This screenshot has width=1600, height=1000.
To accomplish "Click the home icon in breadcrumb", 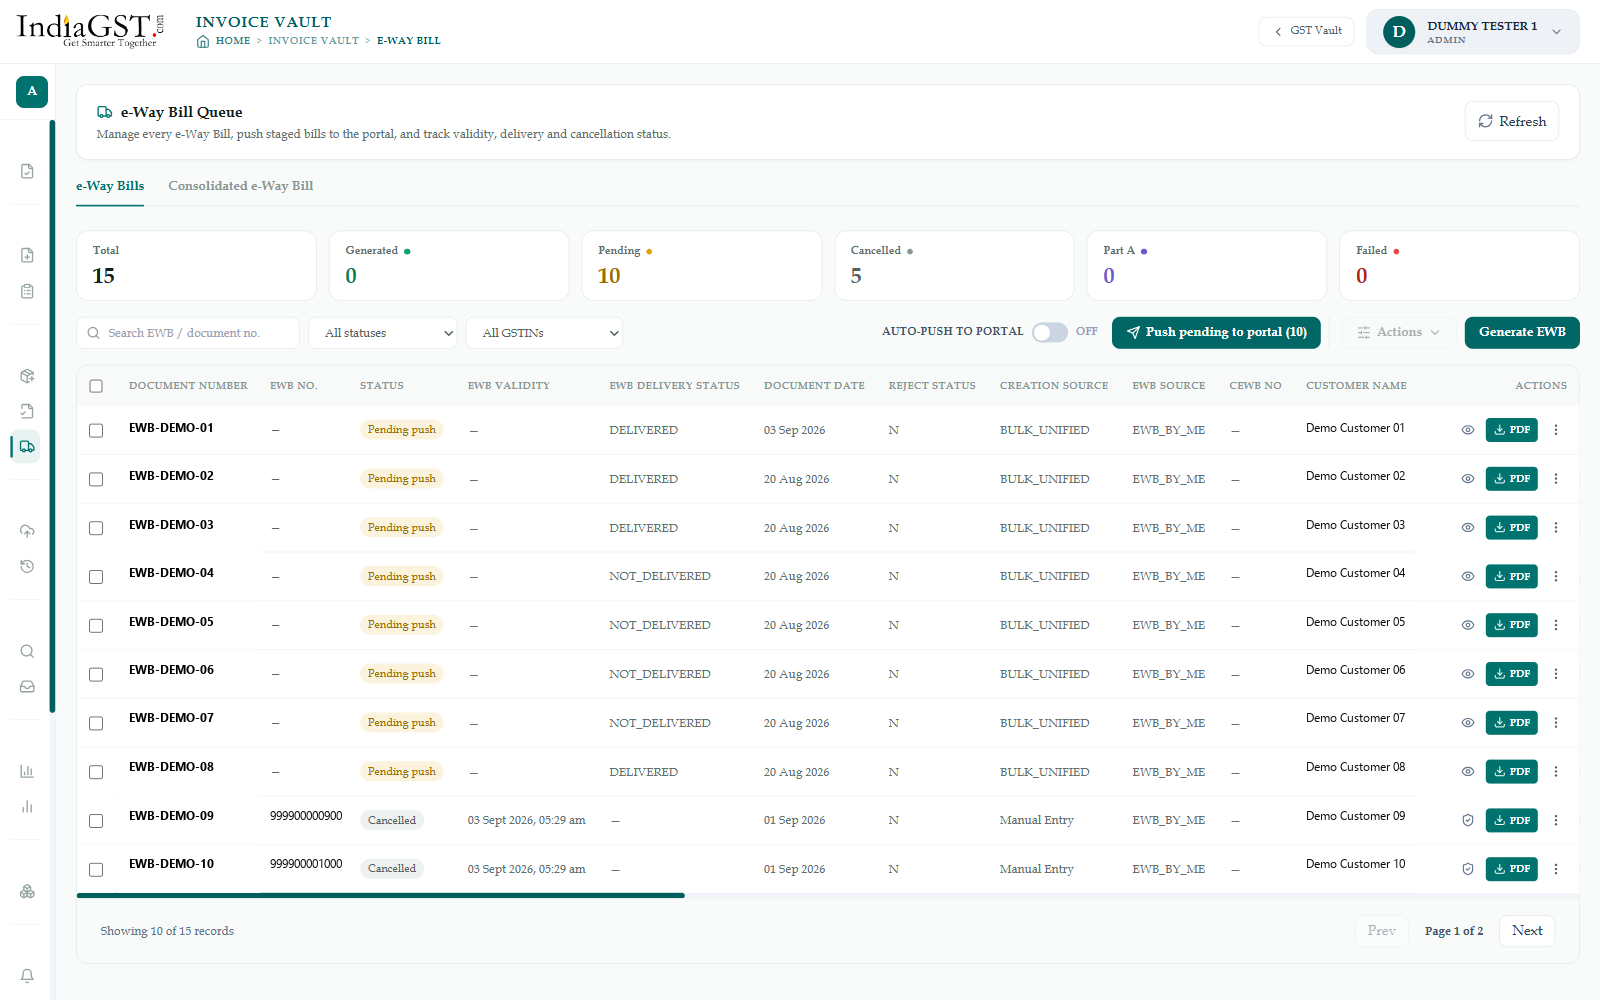I will tap(203, 41).
